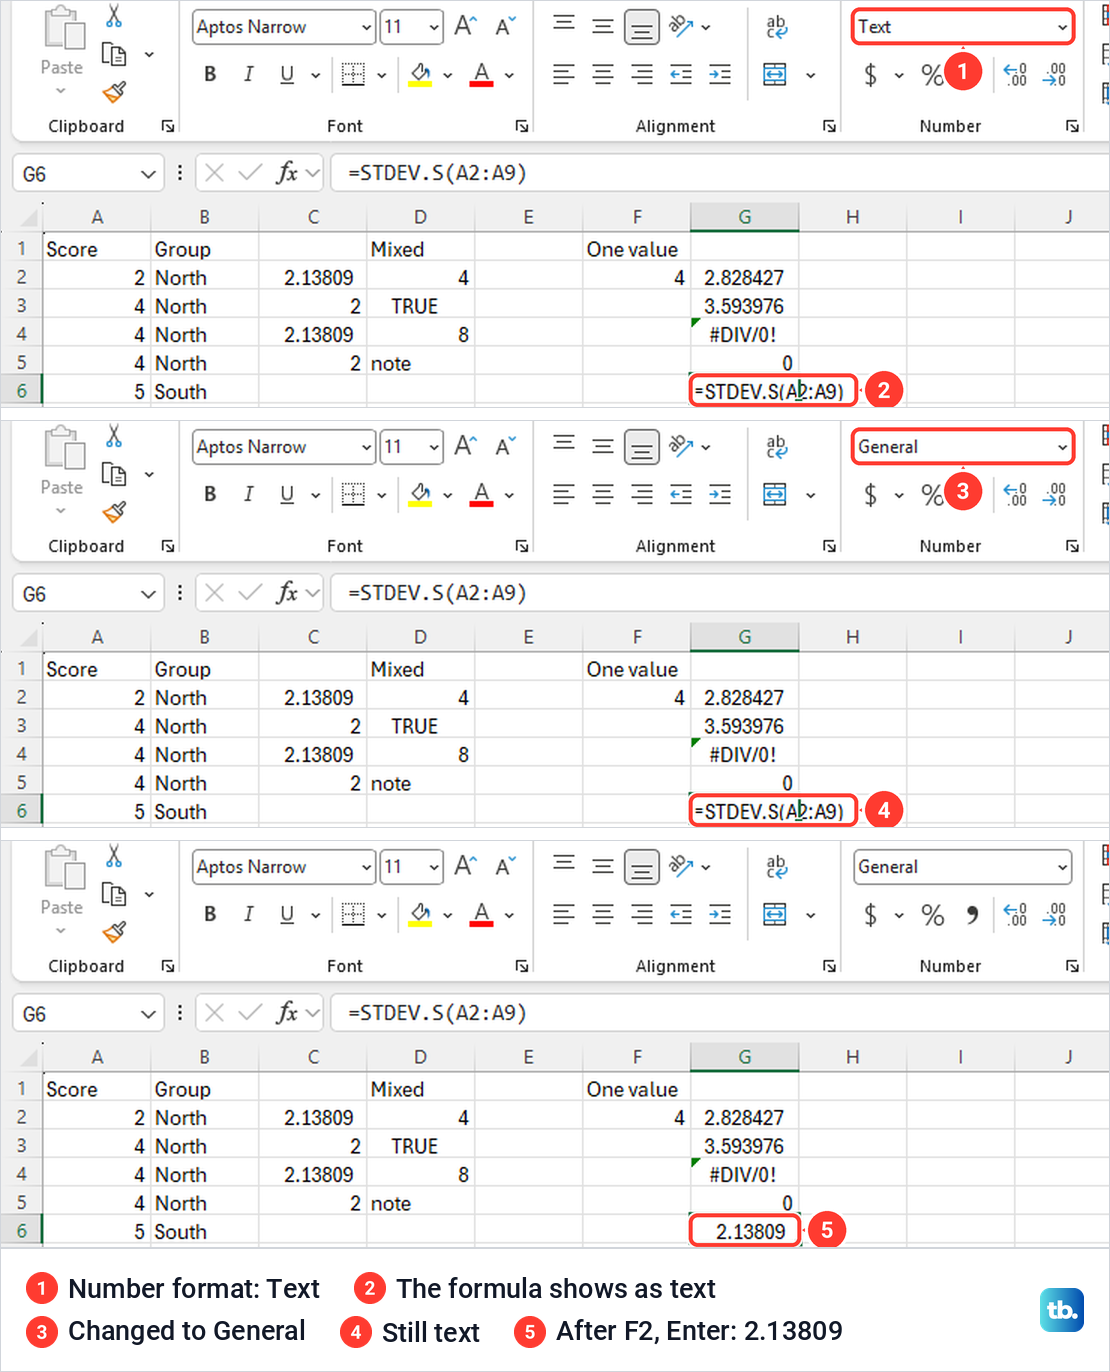
Task: Click Increase Decimal in the top ribbon
Action: 1015,74
